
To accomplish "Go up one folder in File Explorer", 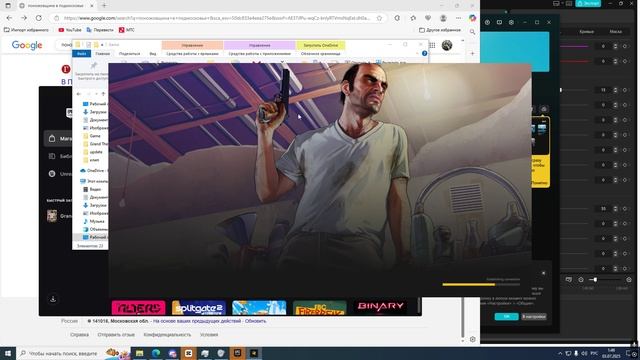I will [103, 94].
